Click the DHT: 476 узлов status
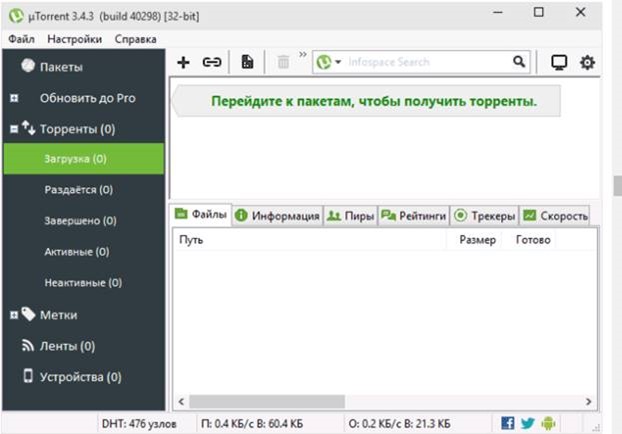 [x=139, y=424]
